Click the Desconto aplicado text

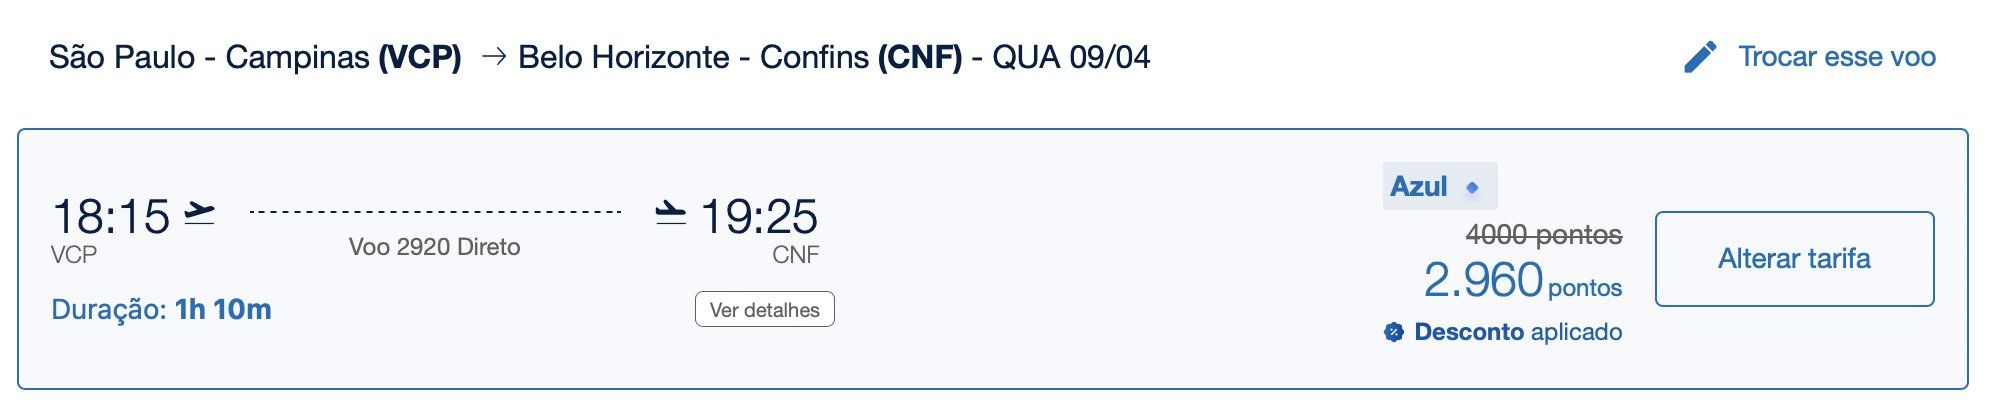[1518, 332]
